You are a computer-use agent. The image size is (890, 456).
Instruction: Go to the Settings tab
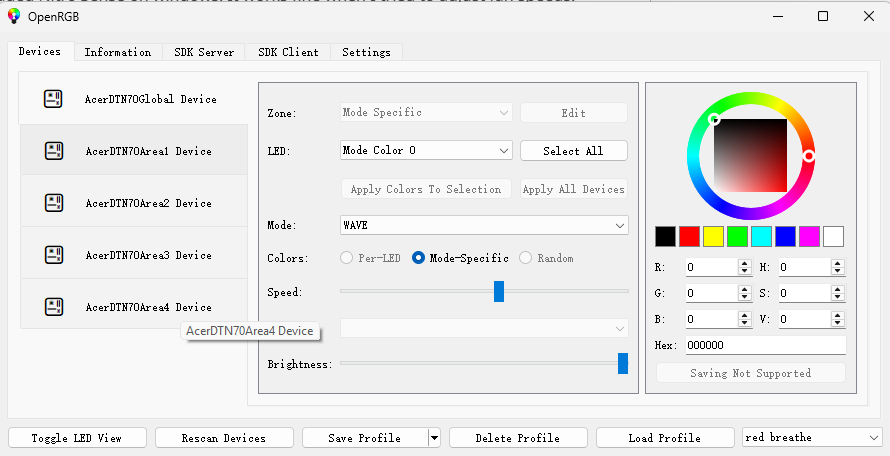pyautogui.click(x=366, y=52)
